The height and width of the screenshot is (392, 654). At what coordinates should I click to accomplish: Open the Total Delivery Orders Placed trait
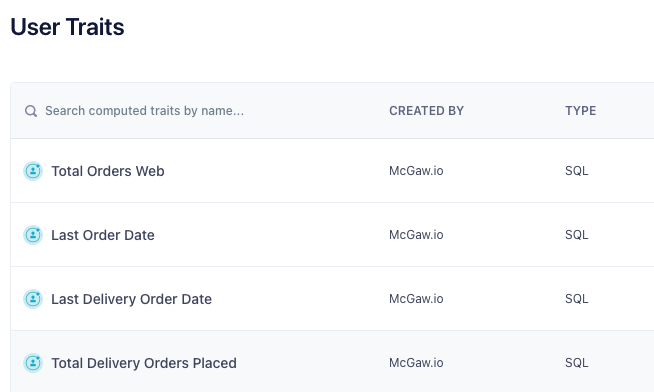click(144, 363)
